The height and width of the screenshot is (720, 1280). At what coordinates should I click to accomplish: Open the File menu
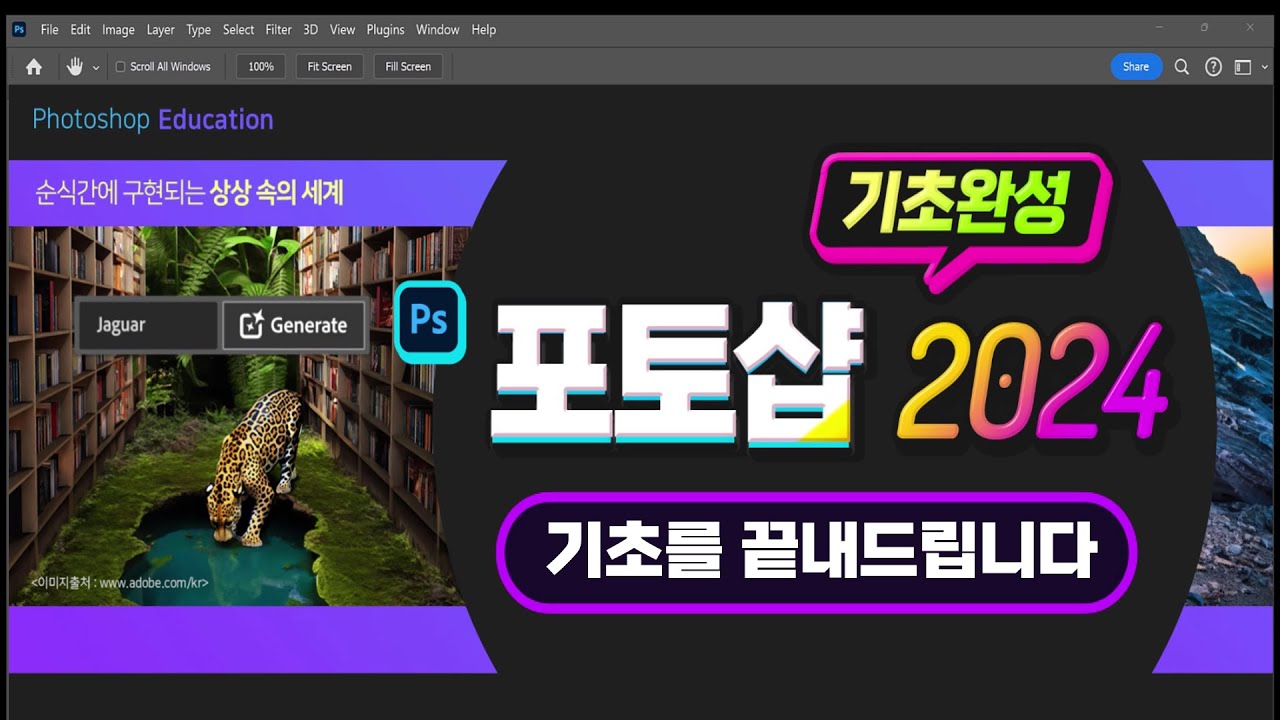click(49, 30)
